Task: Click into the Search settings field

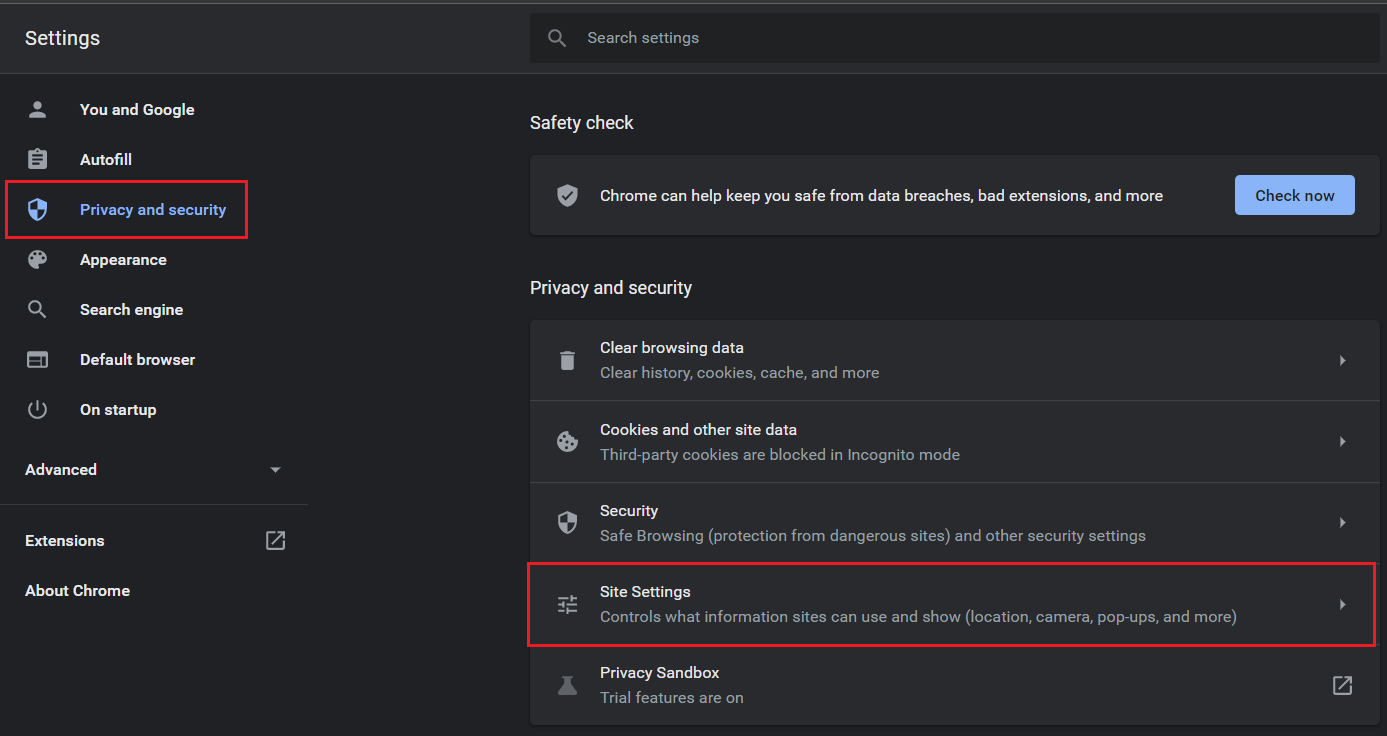Action: pyautogui.click(x=950, y=38)
